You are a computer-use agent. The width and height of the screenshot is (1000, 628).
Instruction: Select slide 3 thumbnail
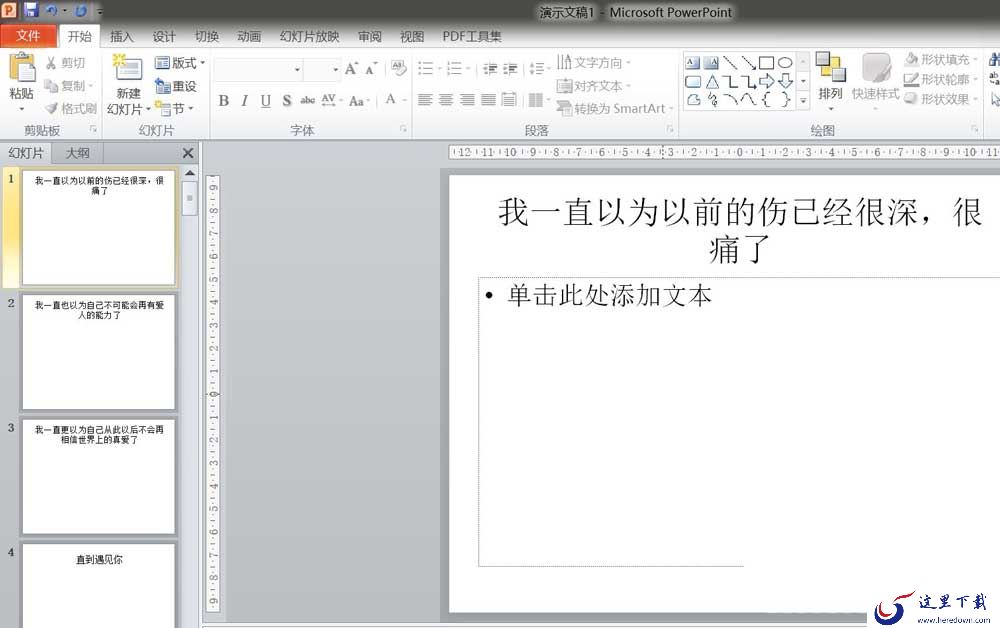pos(99,476)
